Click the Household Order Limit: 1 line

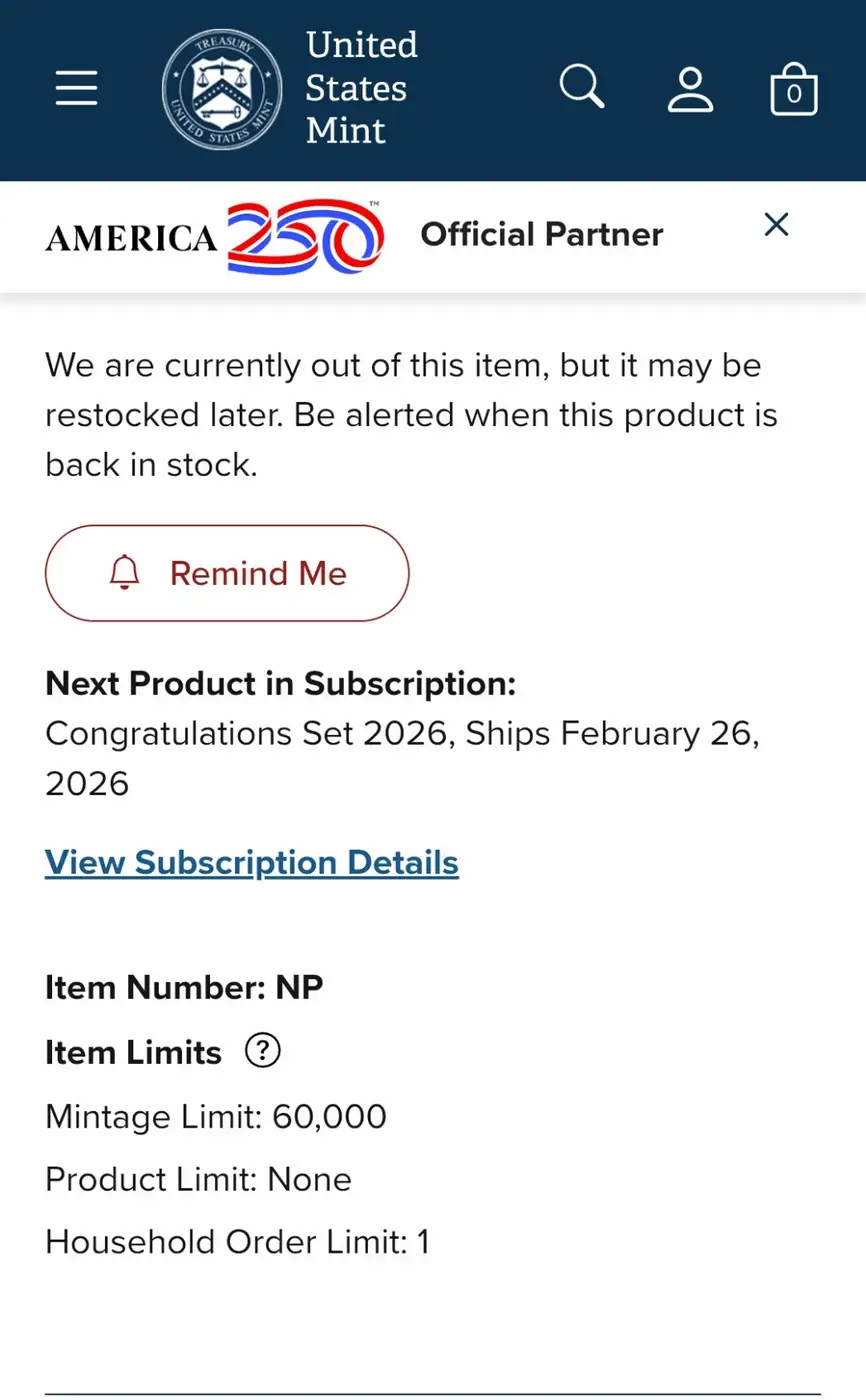(237, 1242)
